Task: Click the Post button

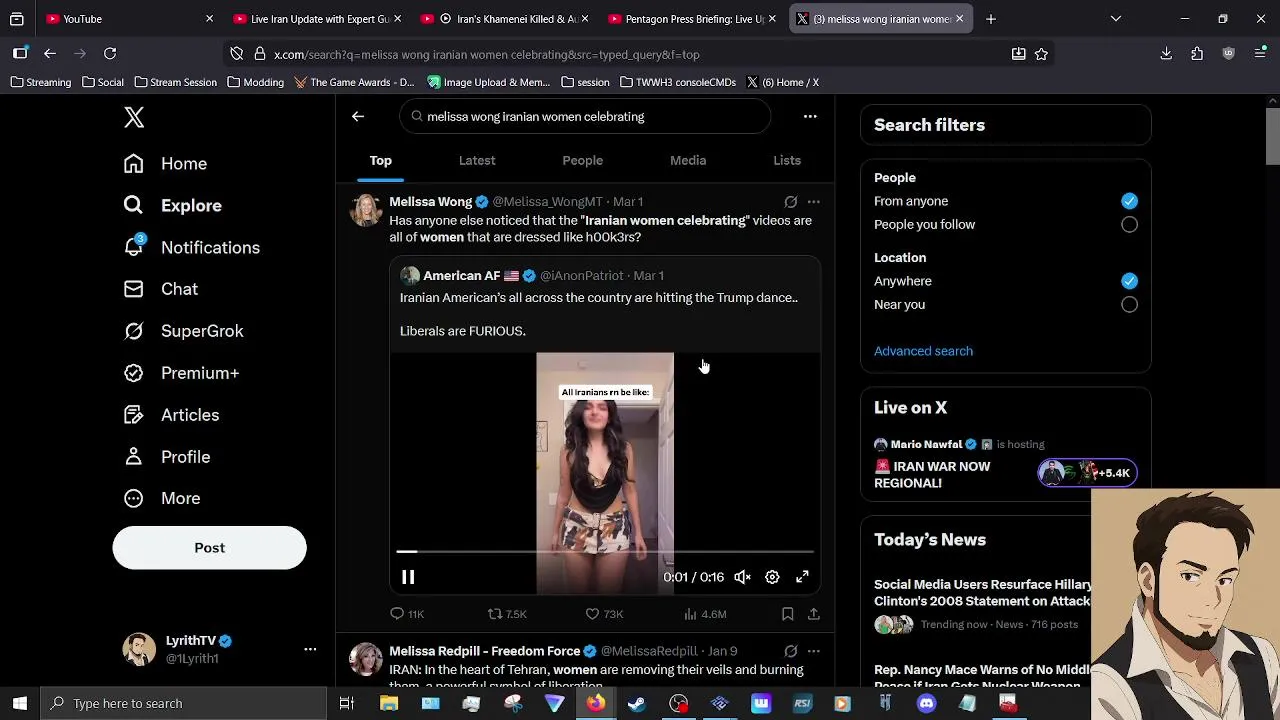Action: click(209, 548)
